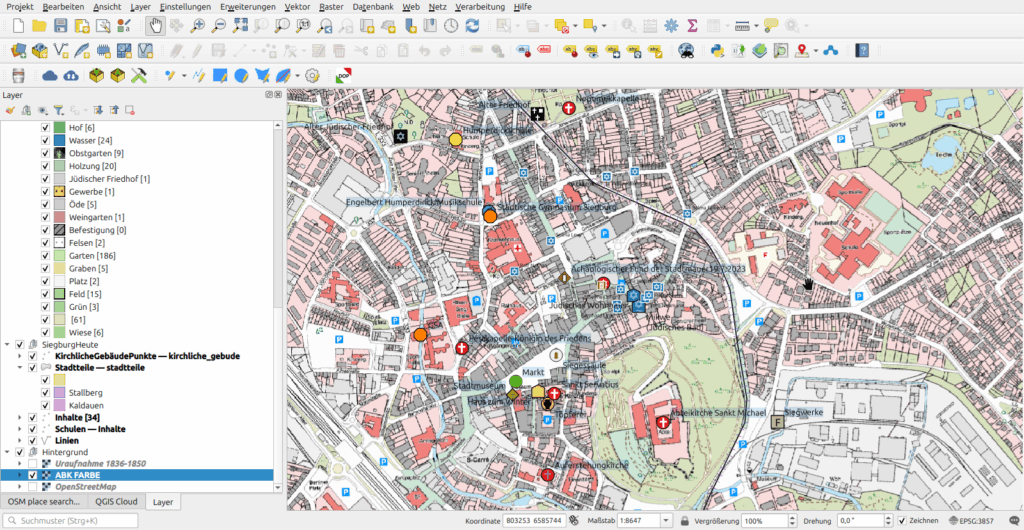Open the Processing toolbox gear icon
Image resolution: width=1024 pixels, height=530 pixels.
click(x=670, y=26)
